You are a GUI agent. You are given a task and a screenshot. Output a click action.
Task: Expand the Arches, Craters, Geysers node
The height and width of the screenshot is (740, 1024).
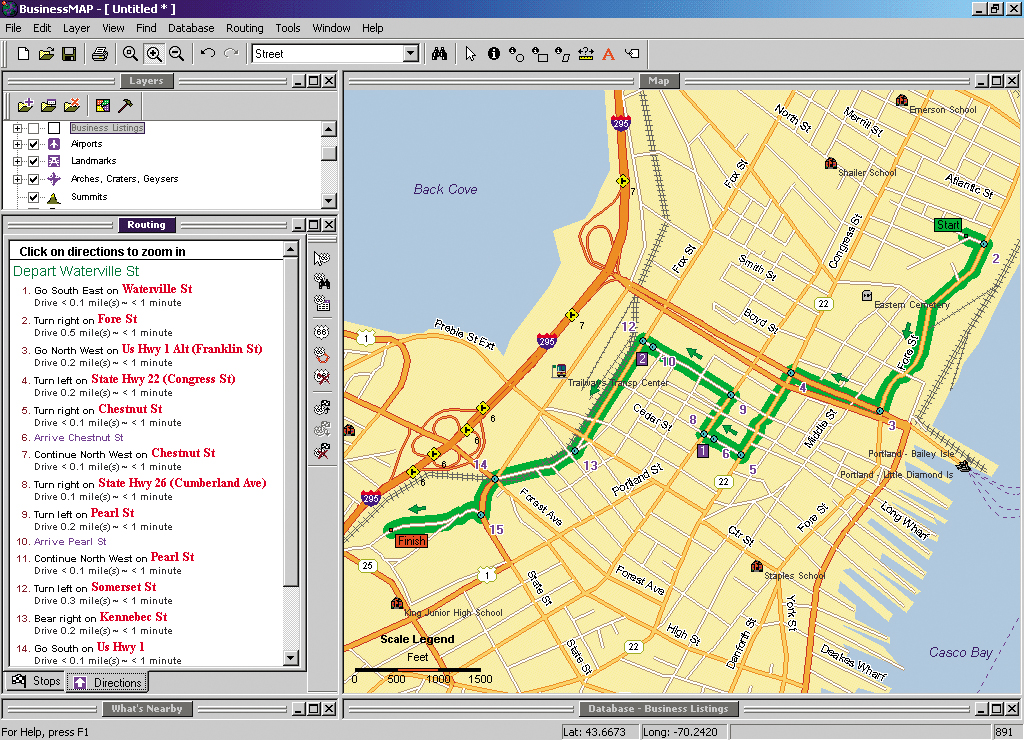(18, 179)
